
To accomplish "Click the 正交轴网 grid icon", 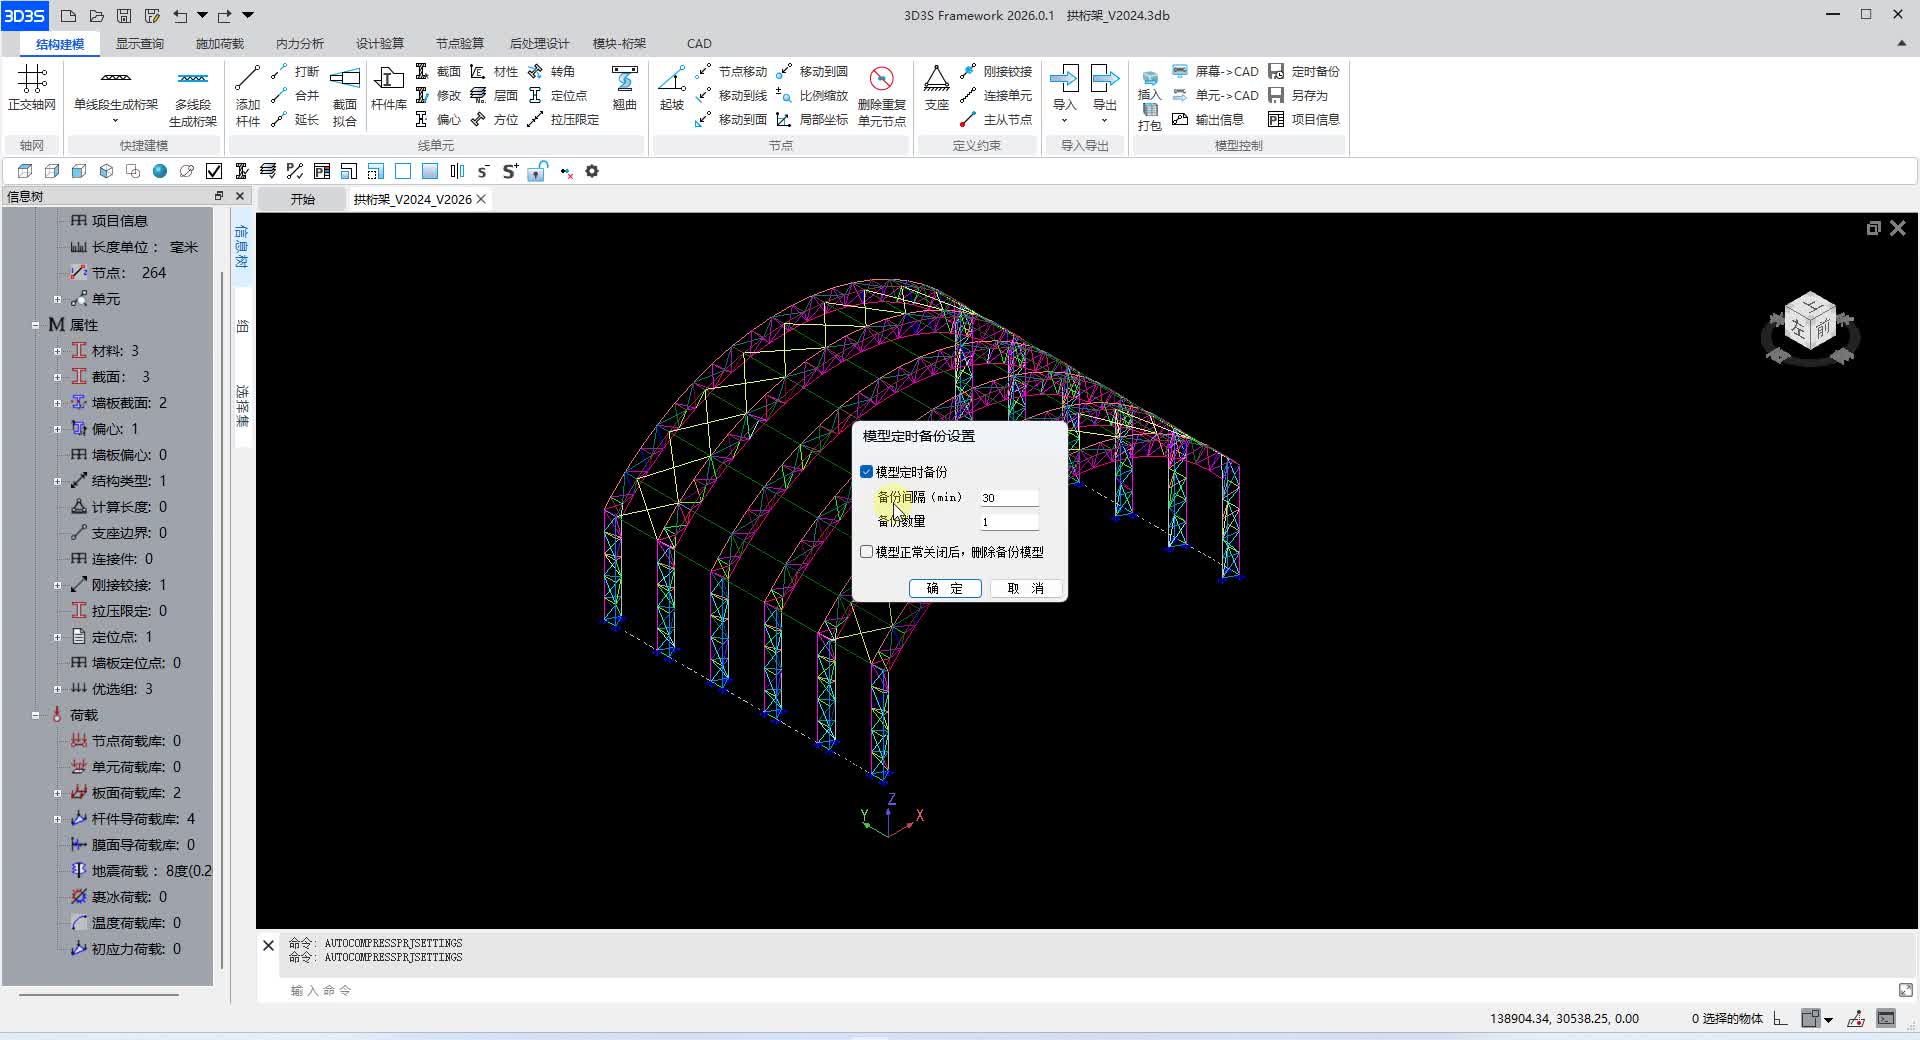I will click(x=31, y=79).
